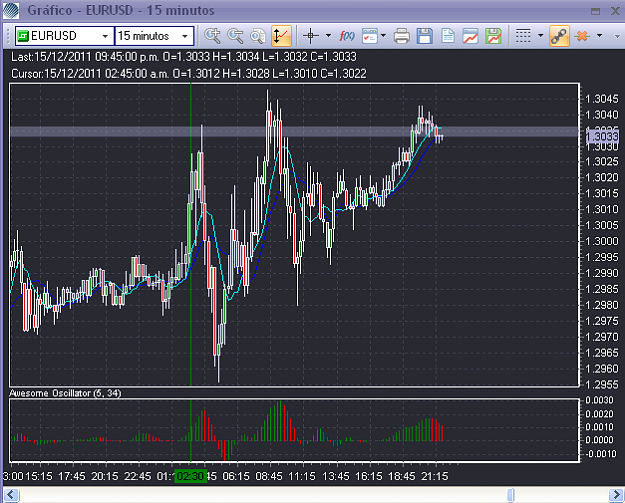Image resolution: width=625 pixels, height=503 pixels.
Task: Click the green save chart template icon
Action: click(493, 36)
